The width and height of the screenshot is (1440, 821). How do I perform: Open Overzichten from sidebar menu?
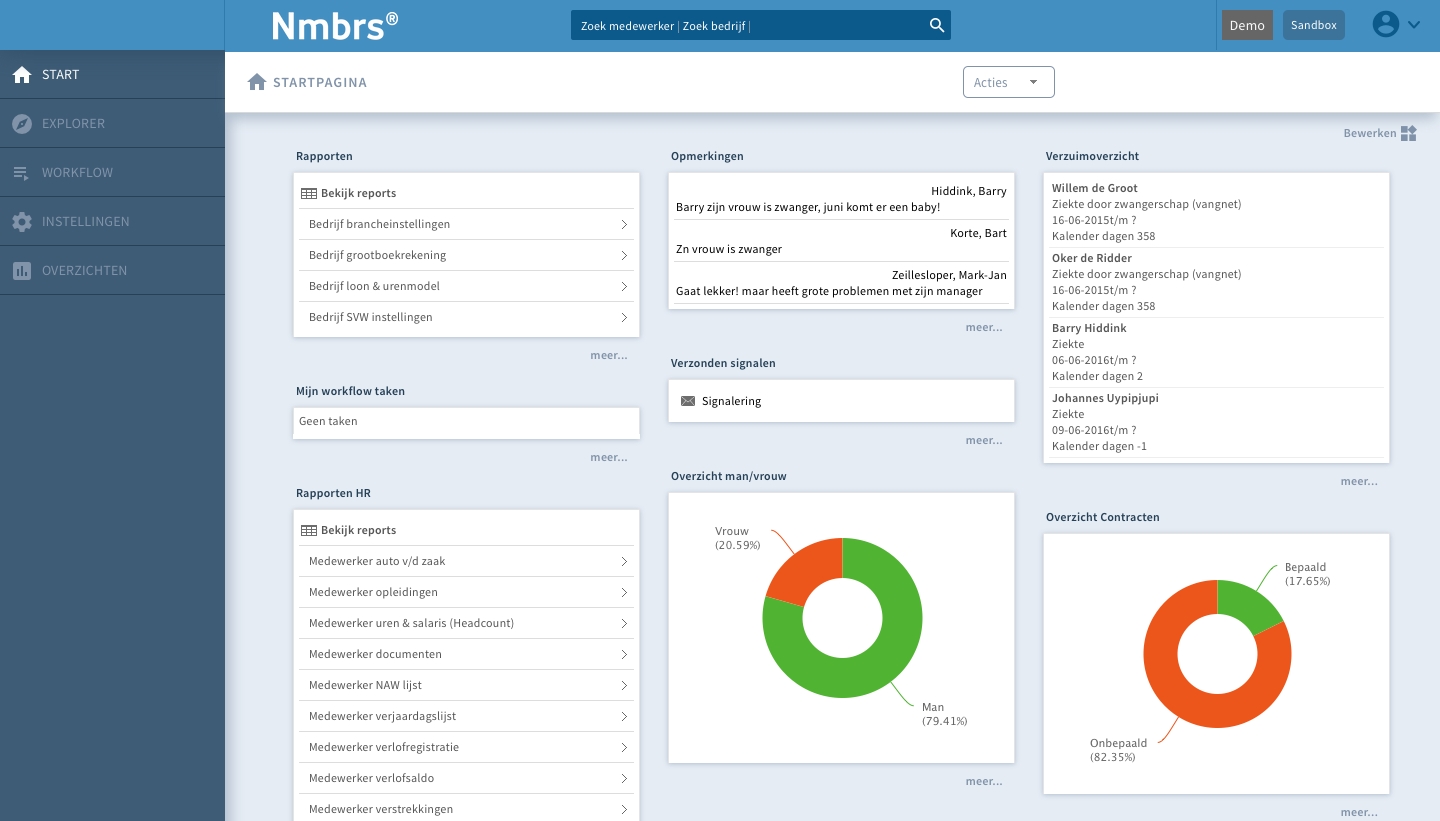tap(112, 270)
